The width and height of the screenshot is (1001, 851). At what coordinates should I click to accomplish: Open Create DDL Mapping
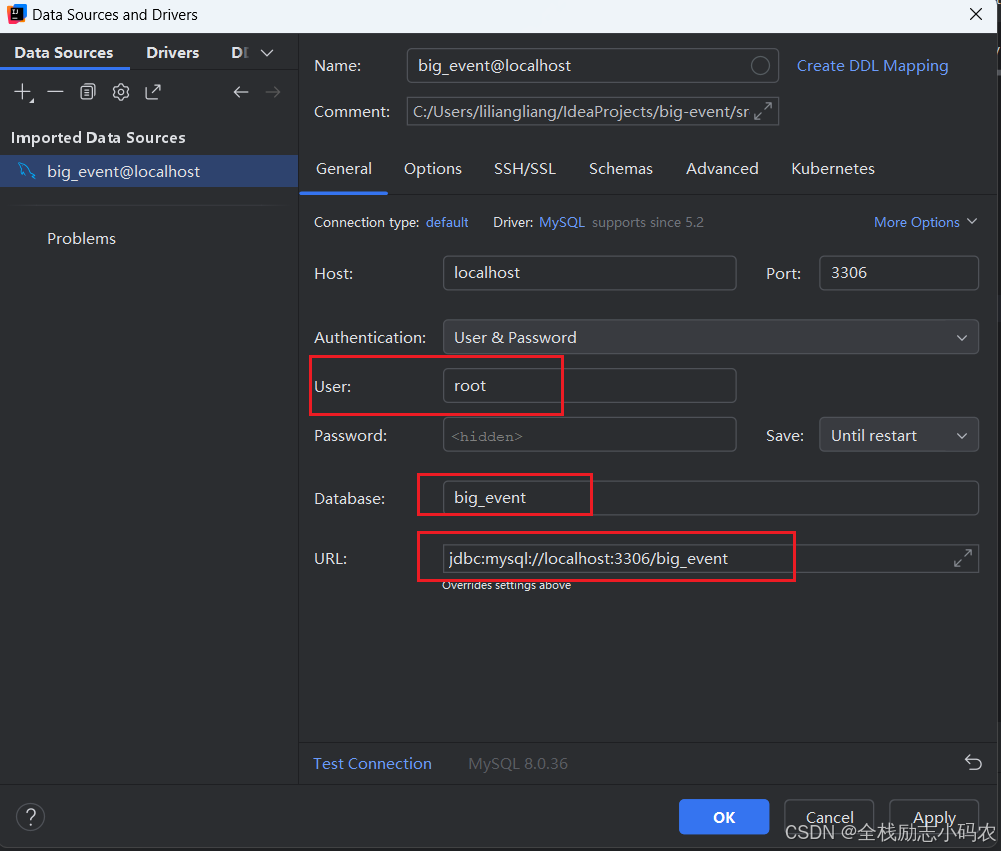point(872,65)
